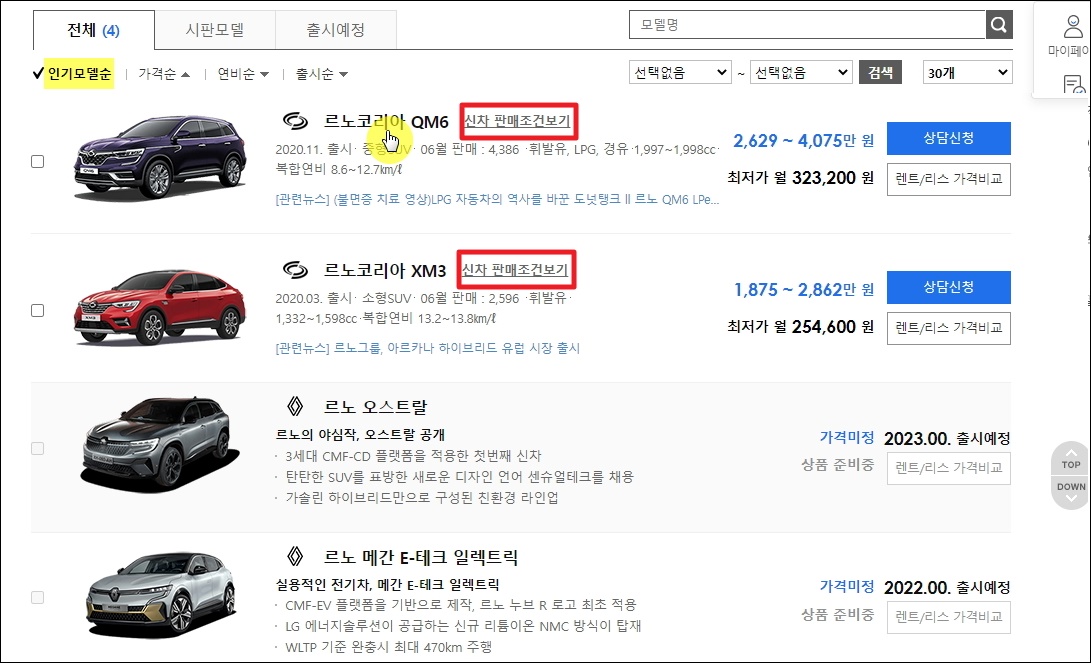
Task: Tick the checkbox for 르노 메간 E-테크 일렉트릭
Action: click(38, 598)
